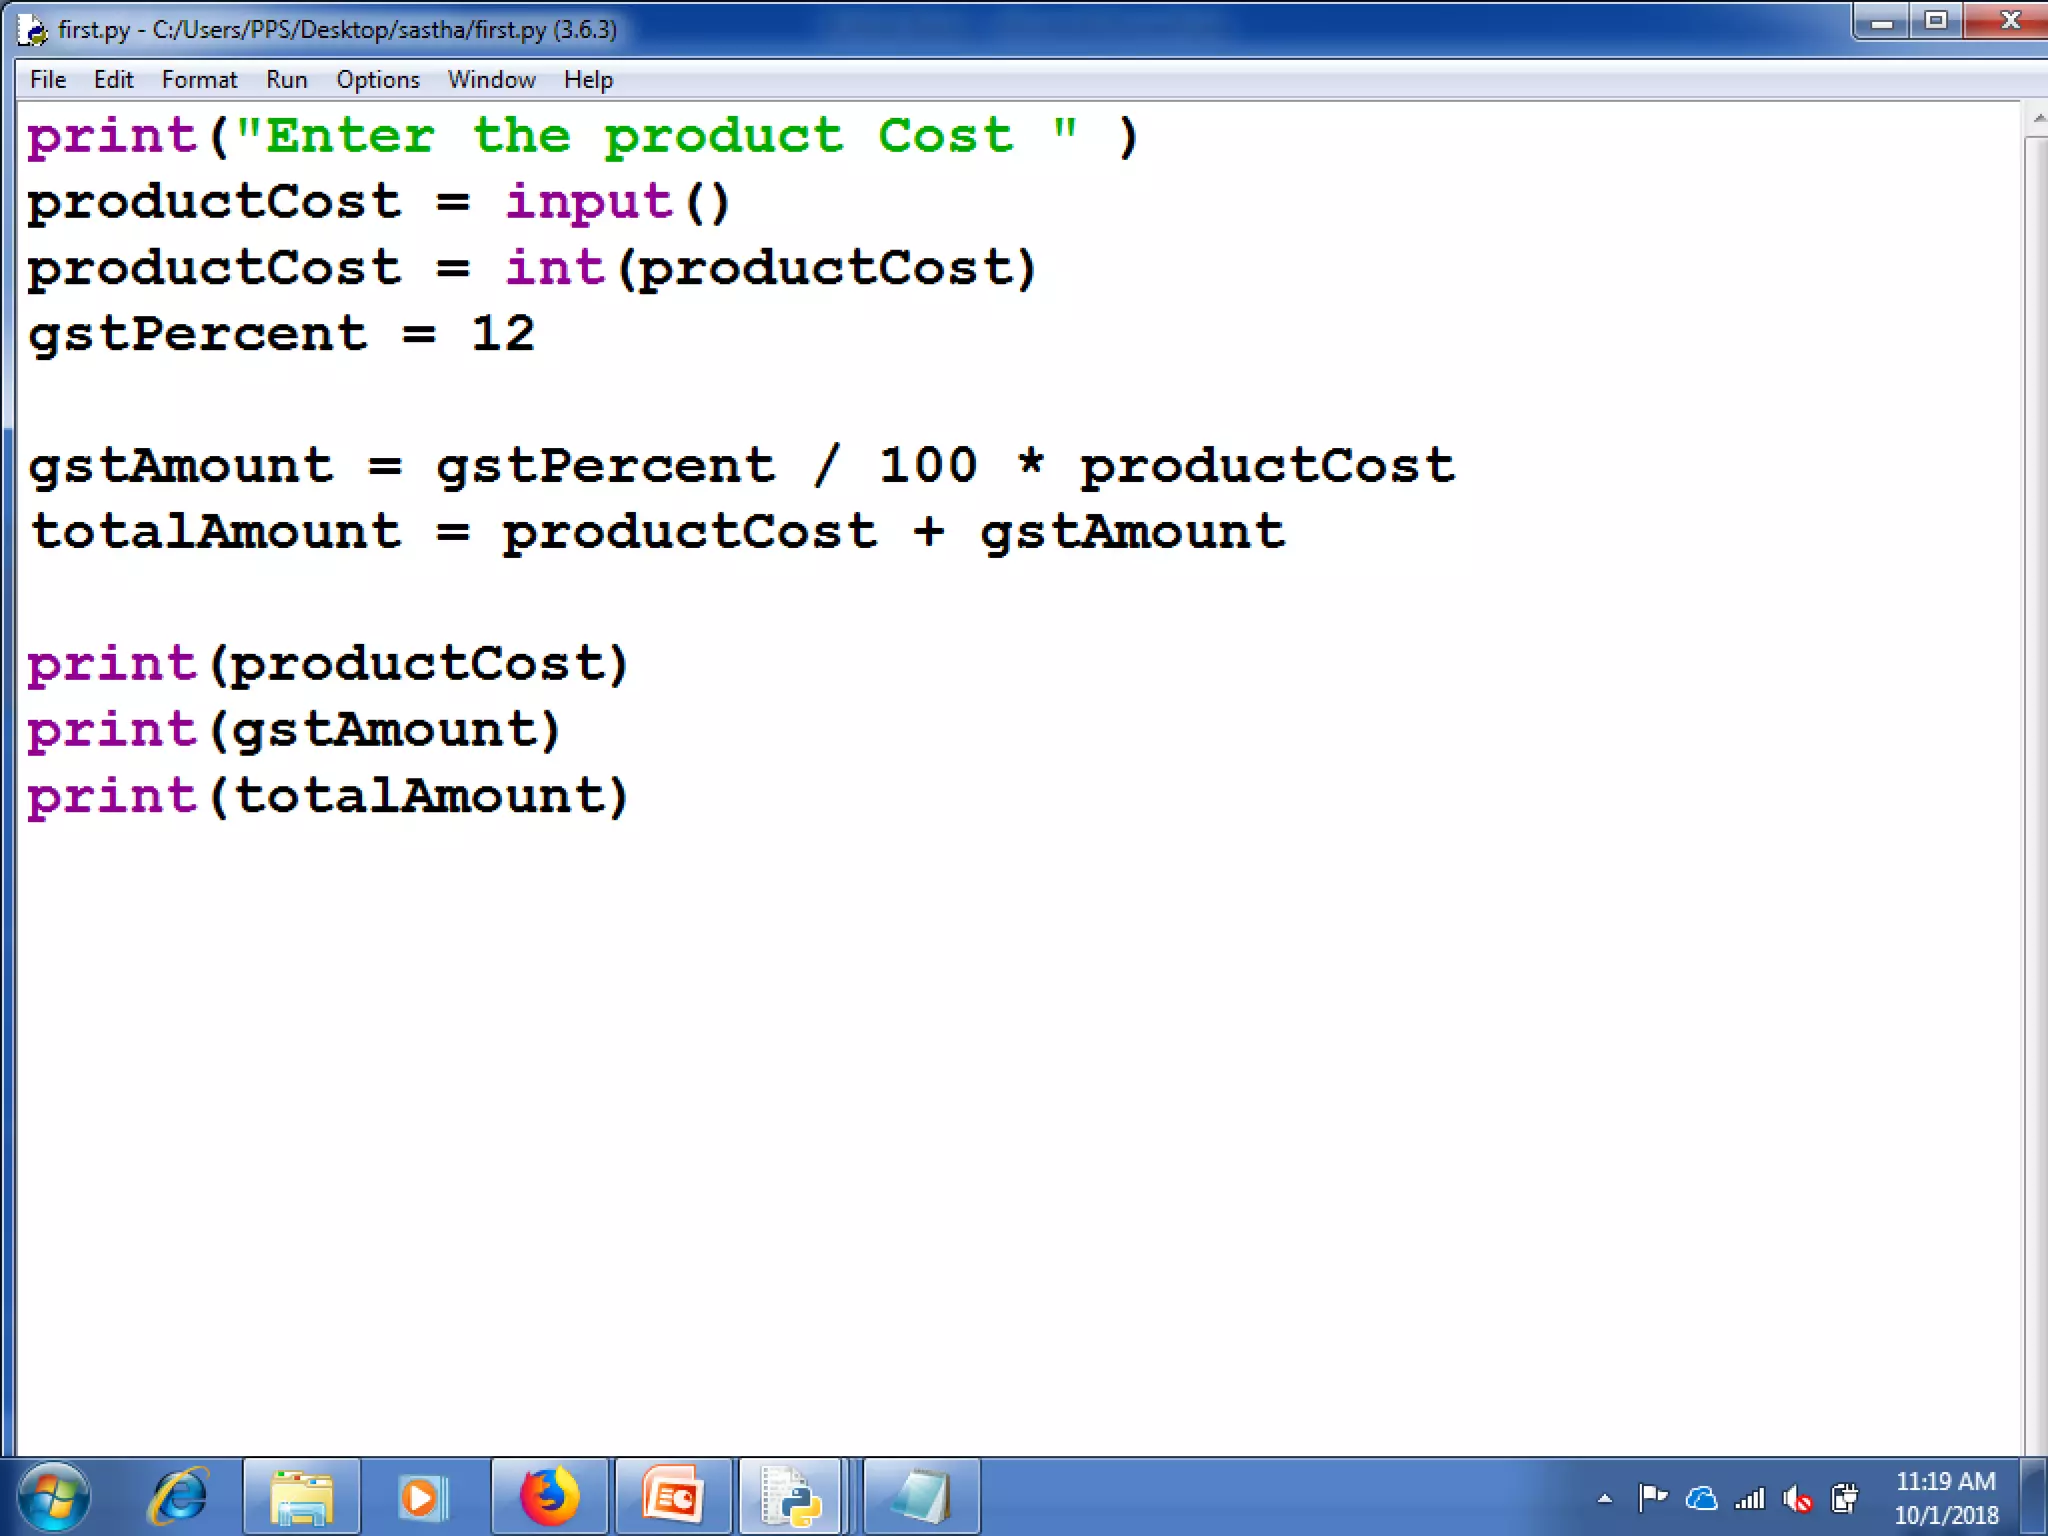Show hidden system tray icons

tap(1605, 1498)
